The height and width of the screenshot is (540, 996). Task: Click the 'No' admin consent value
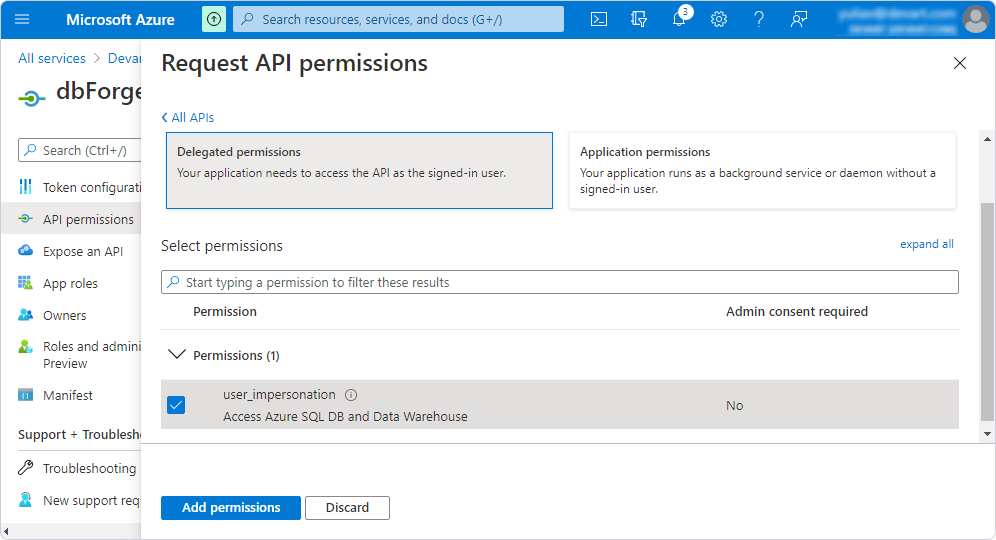tap(734, 405)
